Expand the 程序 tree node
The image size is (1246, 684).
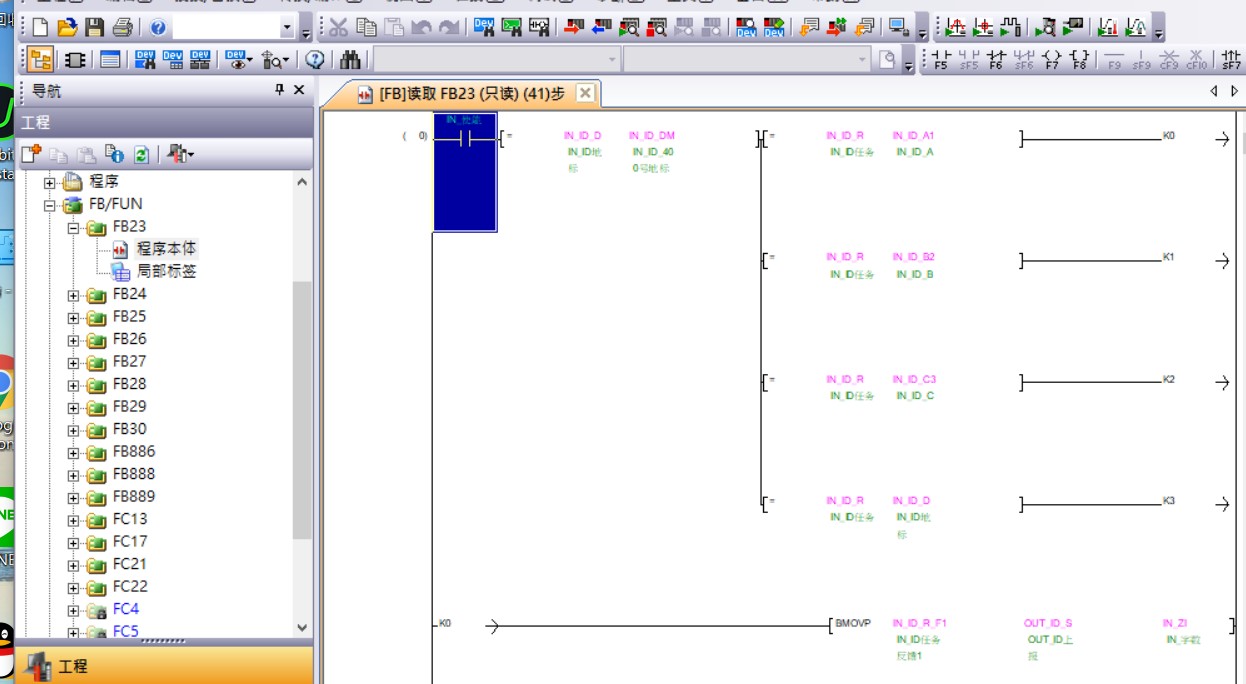pyautogui.click(x=49, y=182)
